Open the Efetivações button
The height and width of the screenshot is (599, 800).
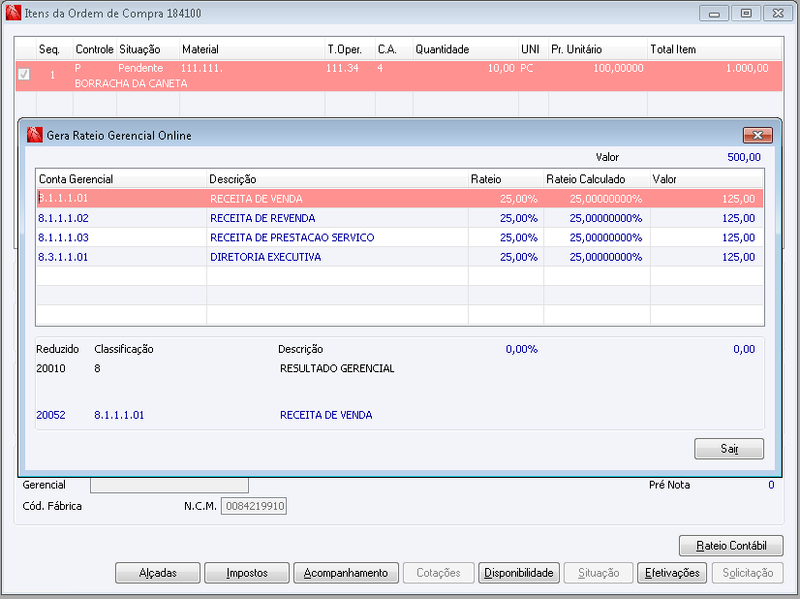click(x=672, y=572)
